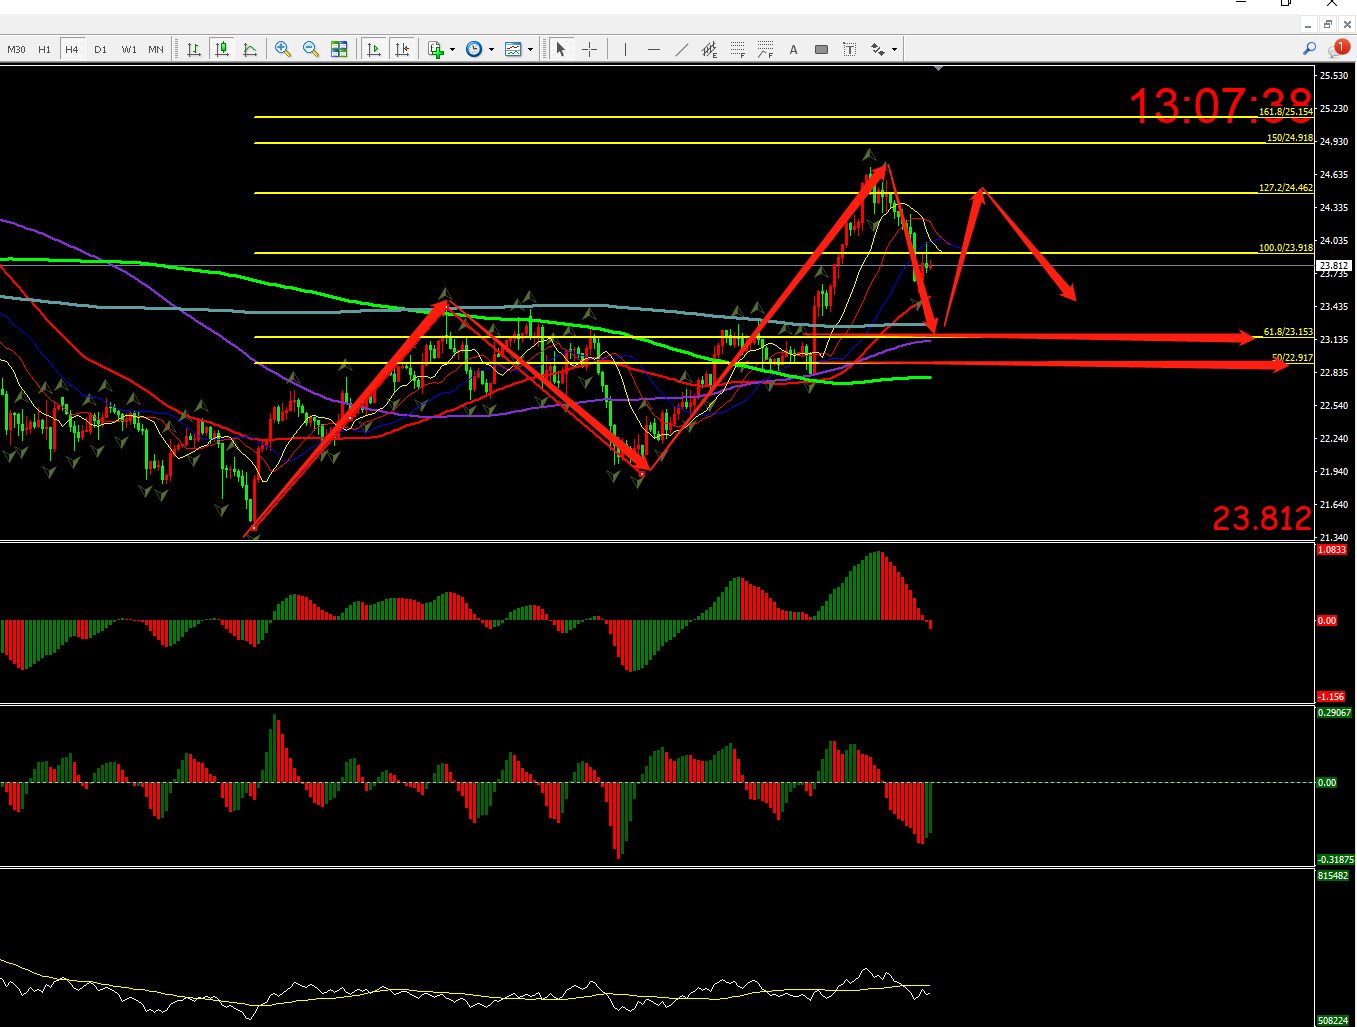The image size is (1357, 1027).
Task: Switch chart to M30 timeframe
Action: (x=16, y=49)
